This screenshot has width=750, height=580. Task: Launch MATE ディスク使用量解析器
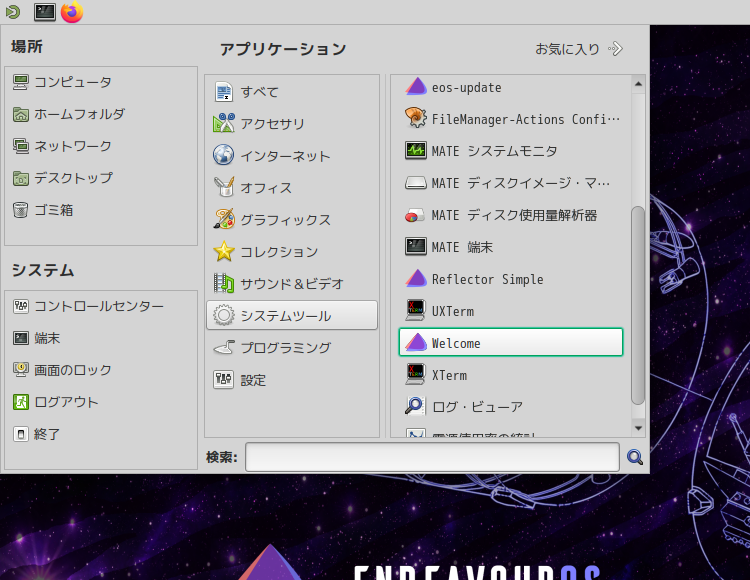point(511,215)
